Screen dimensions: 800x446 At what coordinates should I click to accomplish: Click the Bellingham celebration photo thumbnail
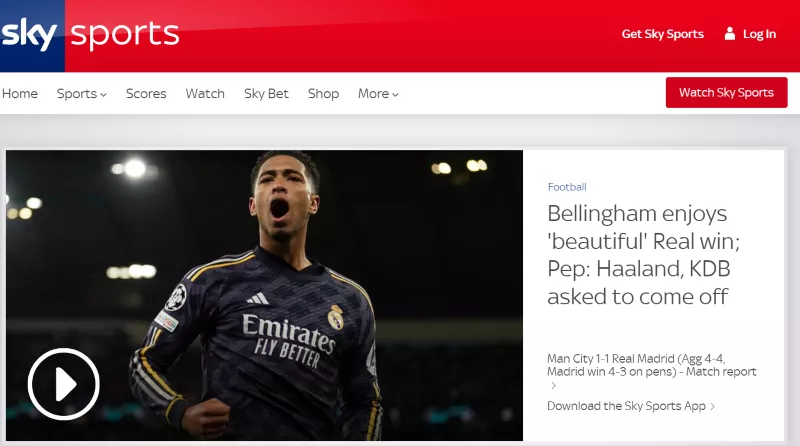264,295
